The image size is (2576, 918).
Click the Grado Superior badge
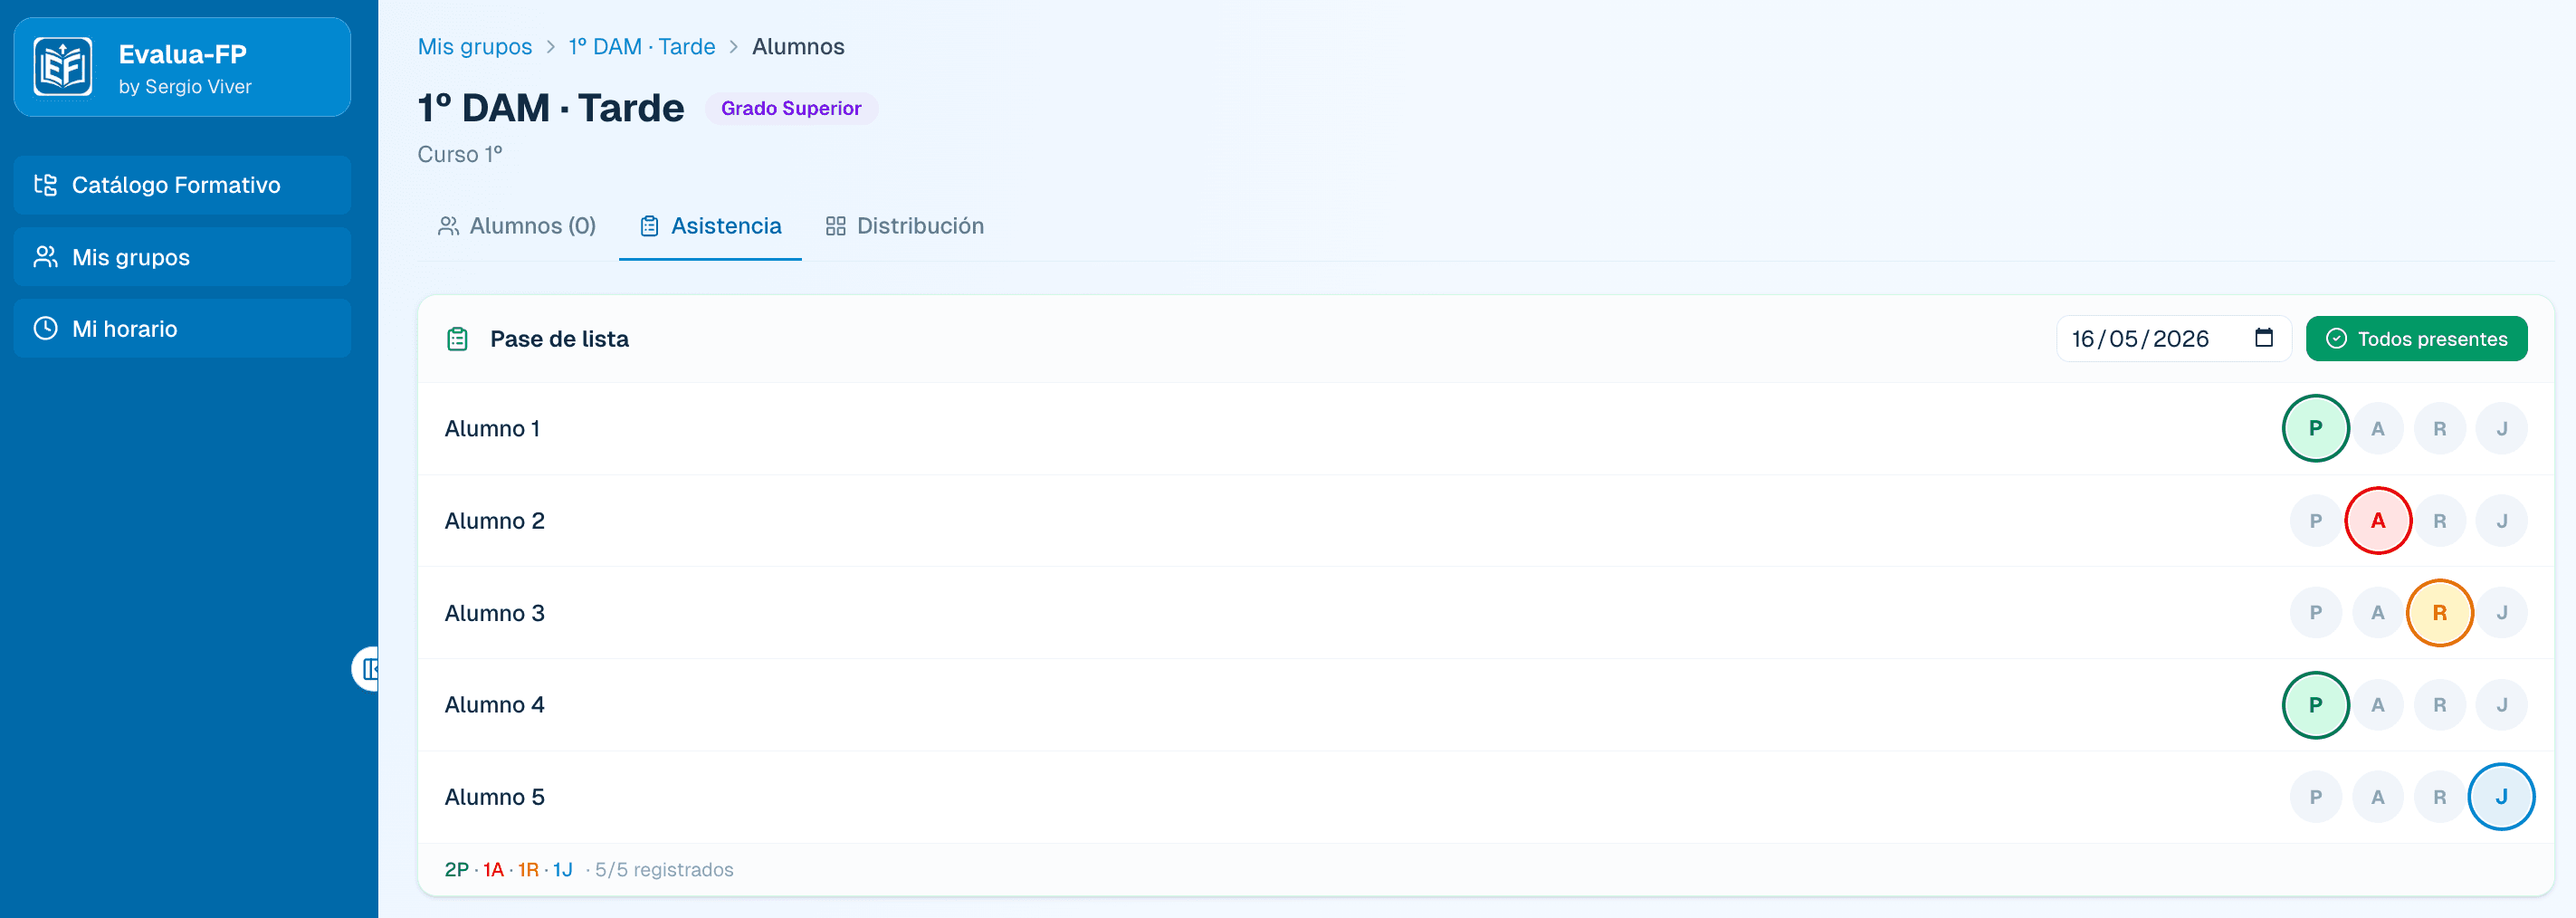point(791,108)
